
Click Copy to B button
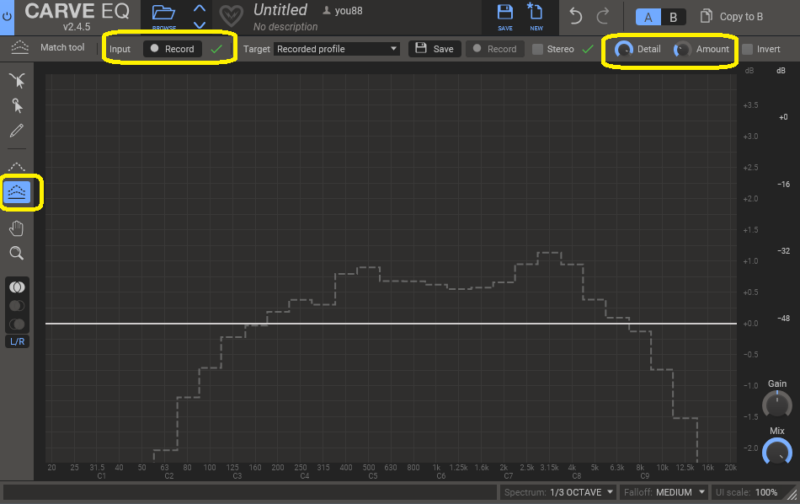(732, 17)
